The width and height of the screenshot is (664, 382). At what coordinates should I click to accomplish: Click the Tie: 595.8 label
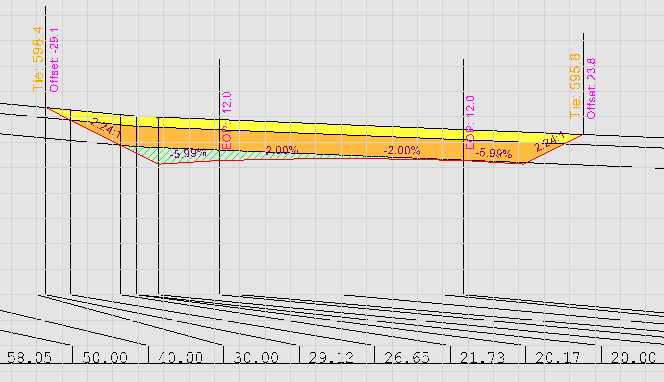(575, 86)
